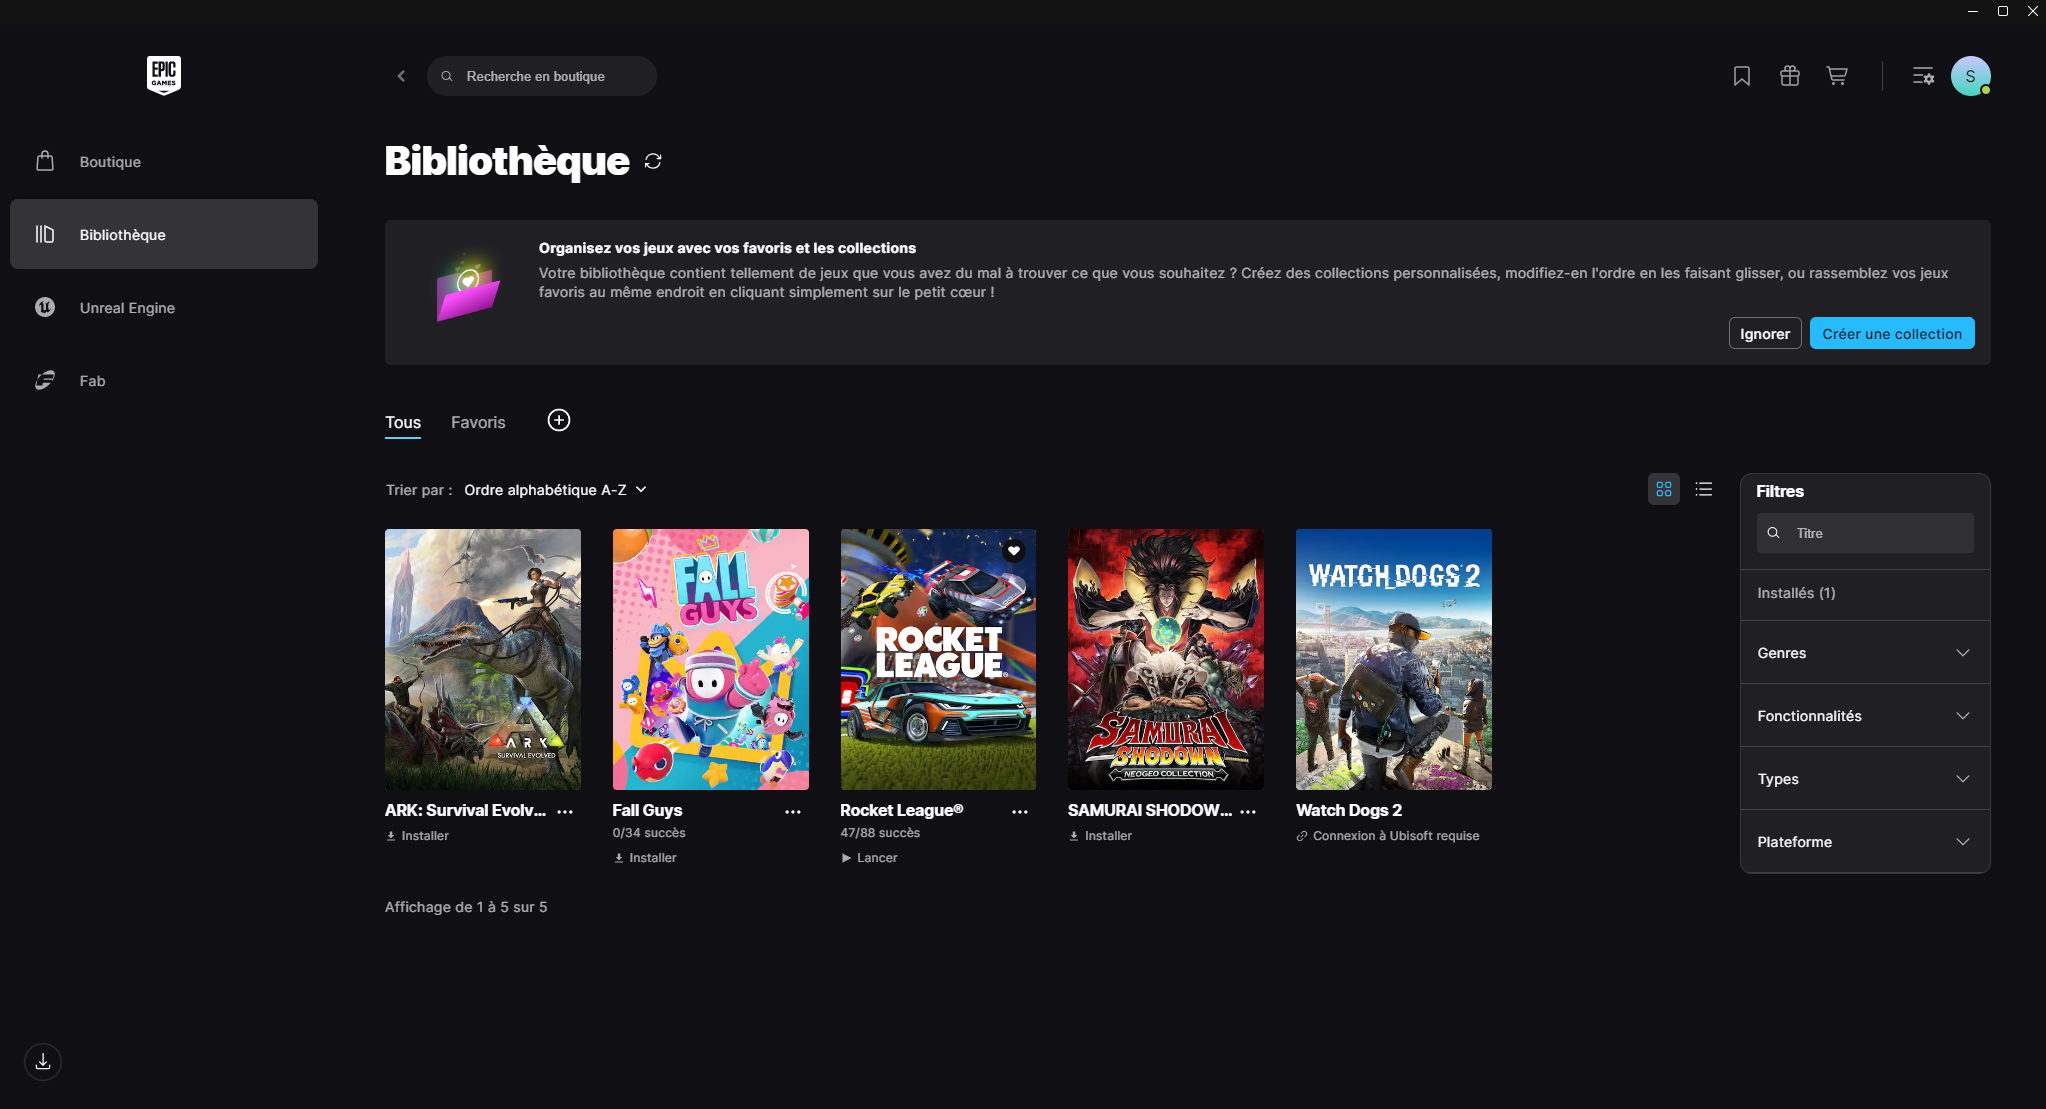The width and height of the screenshot is (2046, 1109).
Task: Click the Ignorer button
Action: pos(1765,333)
